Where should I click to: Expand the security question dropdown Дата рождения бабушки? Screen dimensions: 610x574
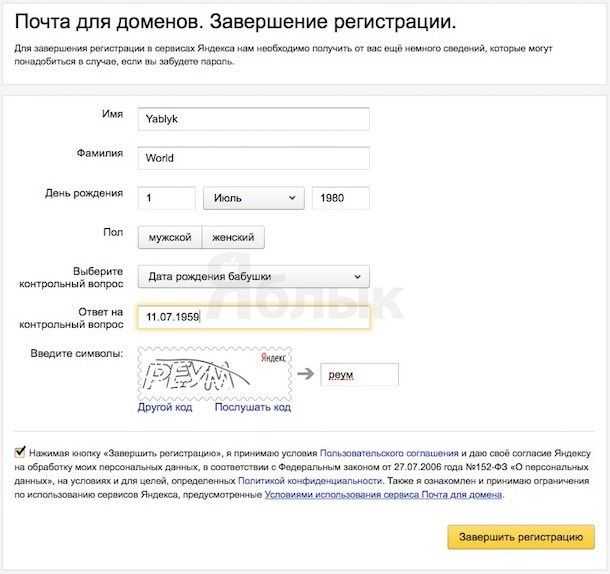[254, 277]
